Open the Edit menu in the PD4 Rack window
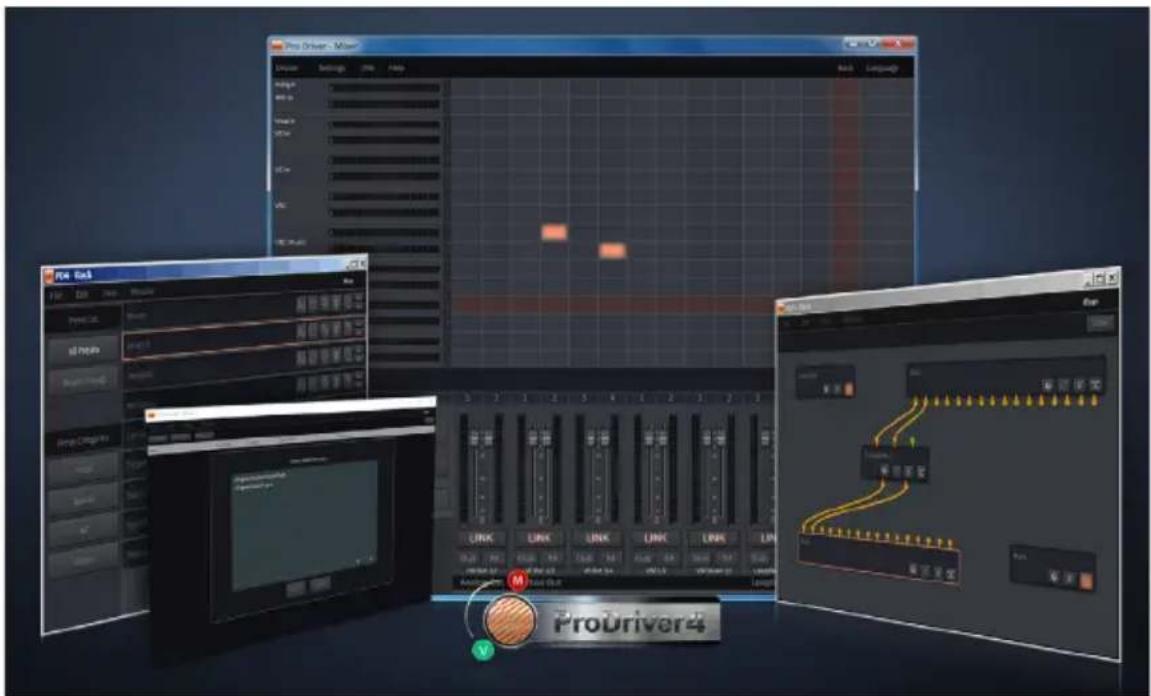 pyautogui.click(x=82, y=294)
